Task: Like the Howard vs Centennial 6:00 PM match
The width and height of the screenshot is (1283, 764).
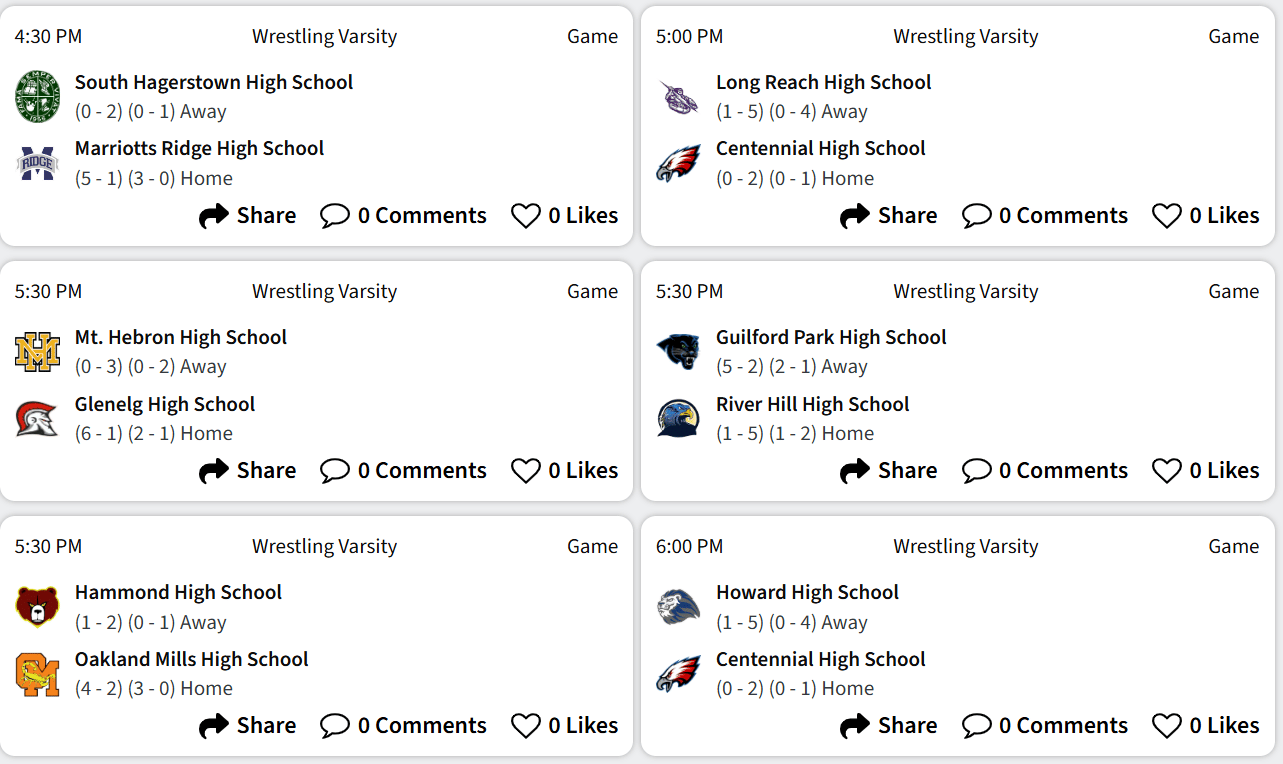Action: click(x=1206, y=725)
